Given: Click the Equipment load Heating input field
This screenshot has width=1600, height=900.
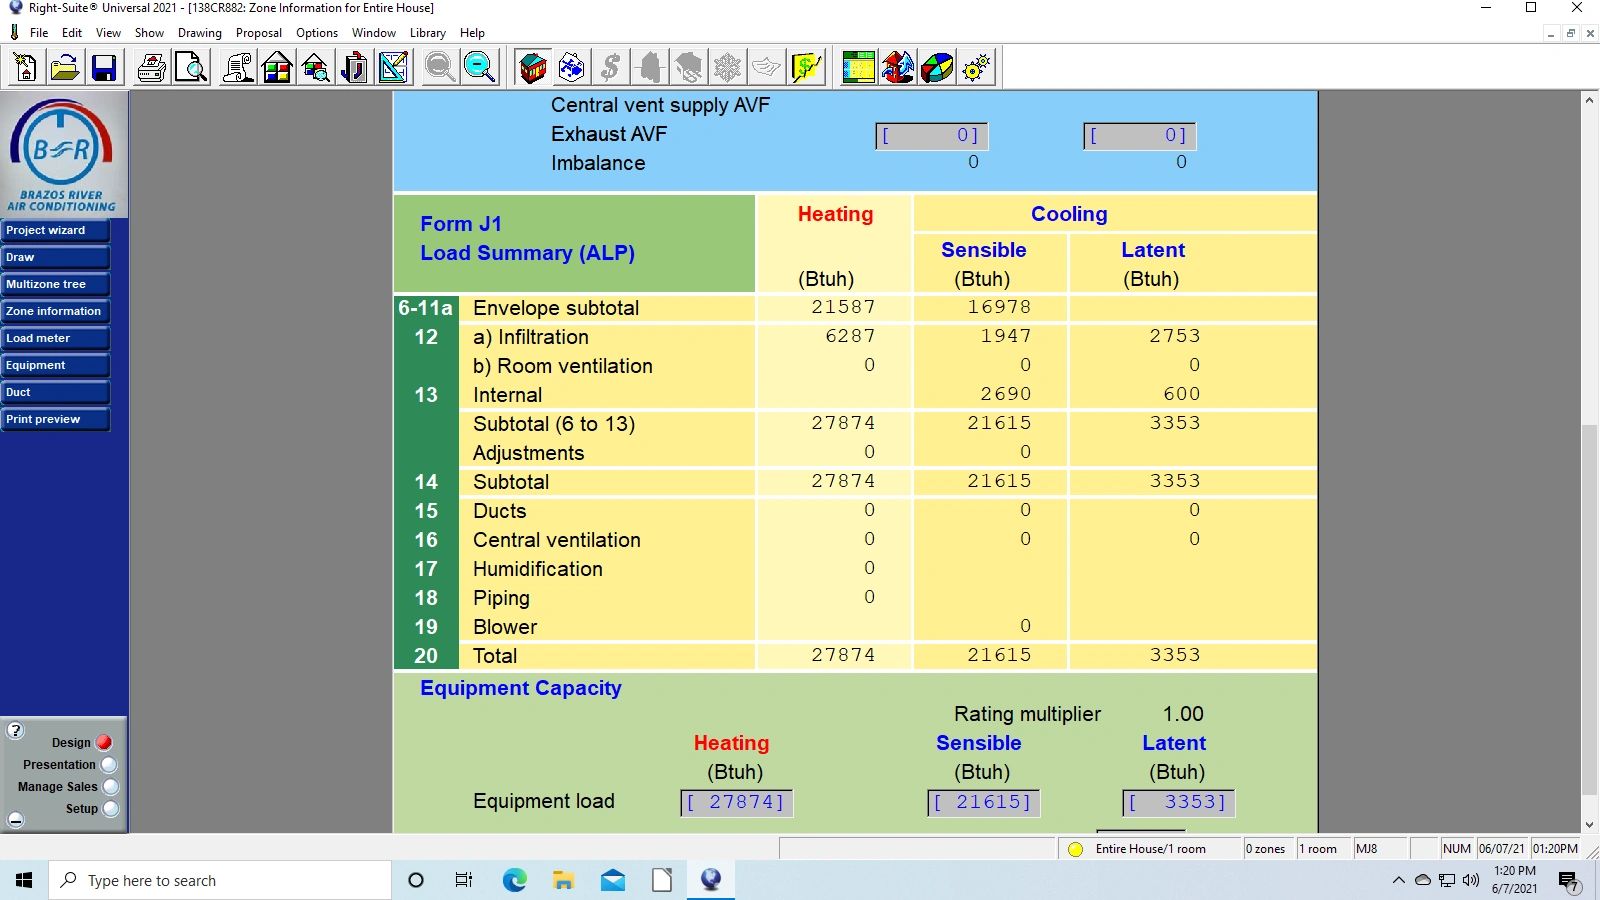Looking at the screenshot, I should click(737, 802).
